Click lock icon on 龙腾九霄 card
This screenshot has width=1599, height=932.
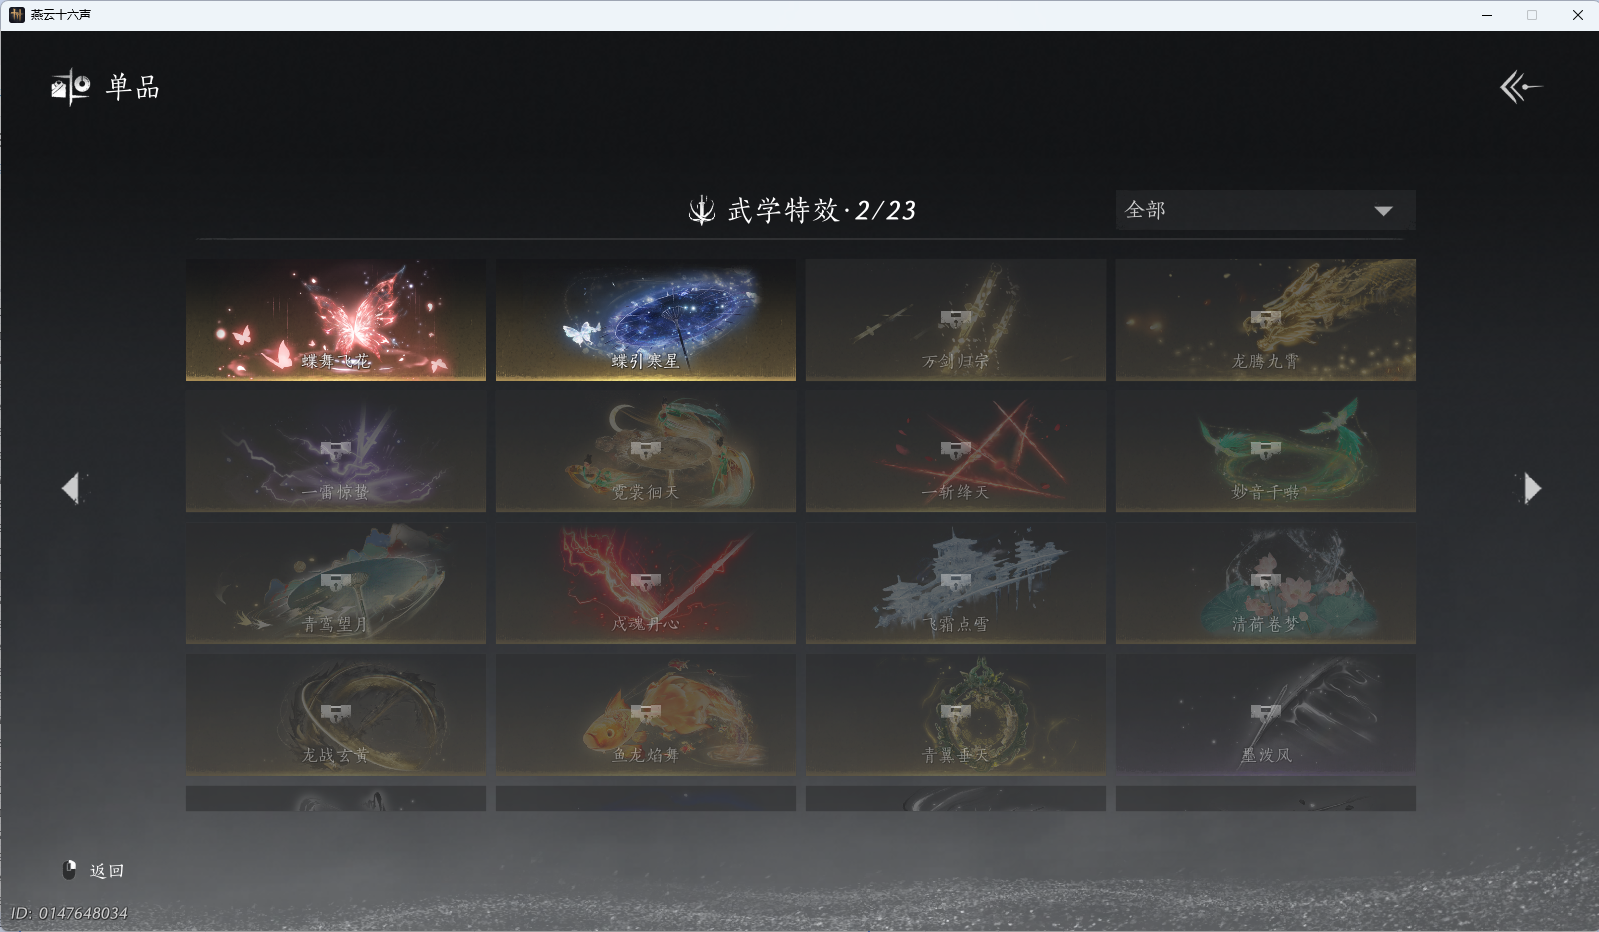point(1265,319)
